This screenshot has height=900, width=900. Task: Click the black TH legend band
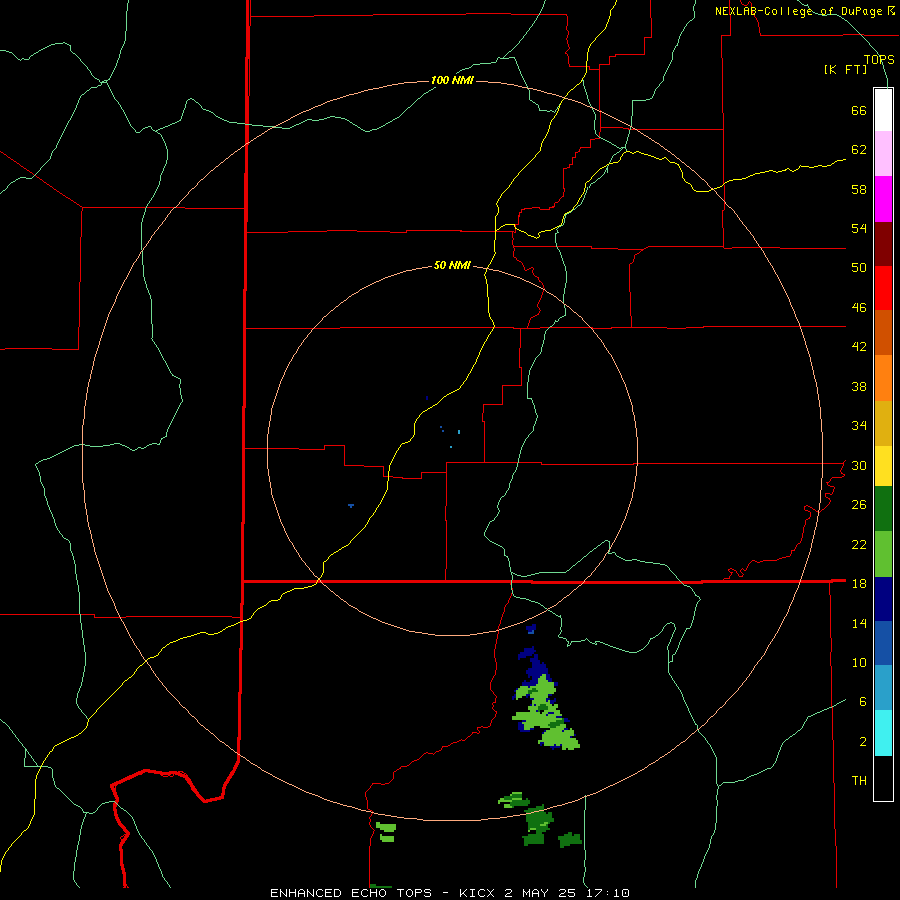coord(883,778)
